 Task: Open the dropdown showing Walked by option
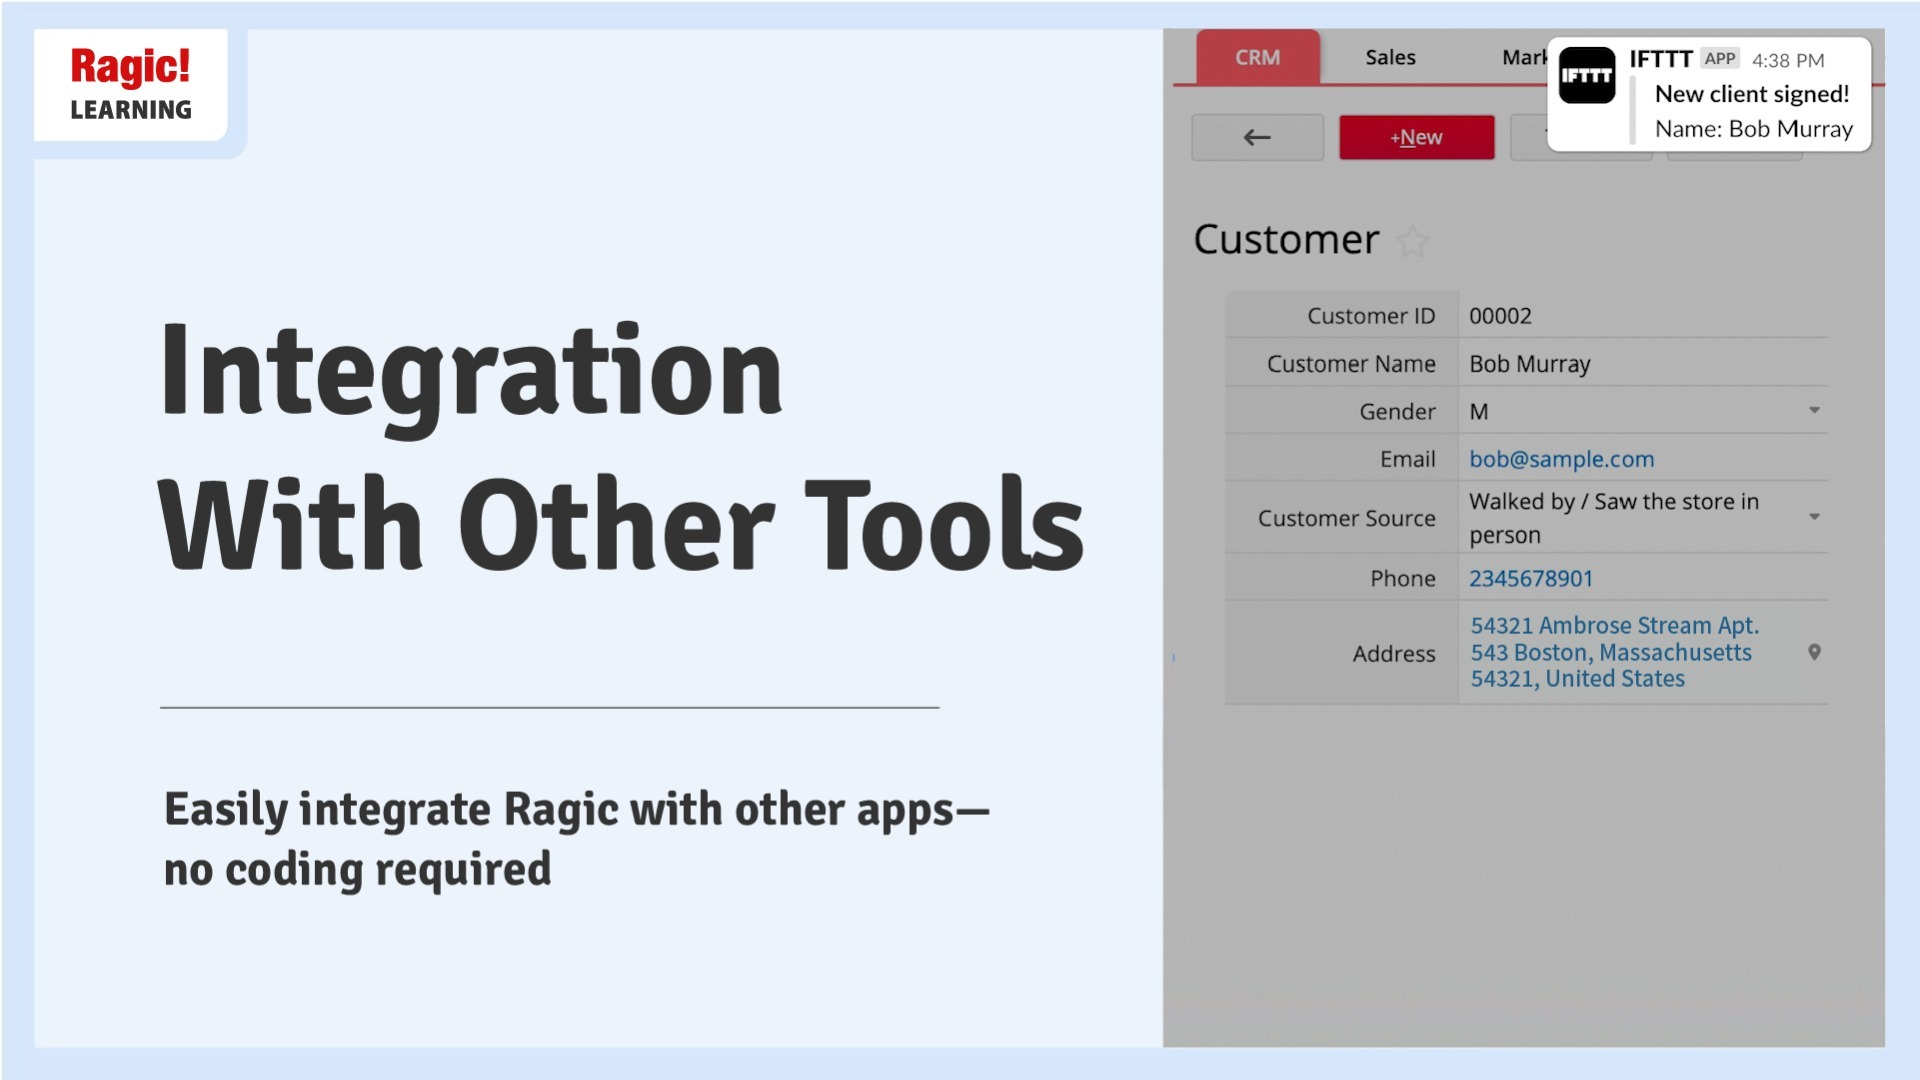point(1814,517)
